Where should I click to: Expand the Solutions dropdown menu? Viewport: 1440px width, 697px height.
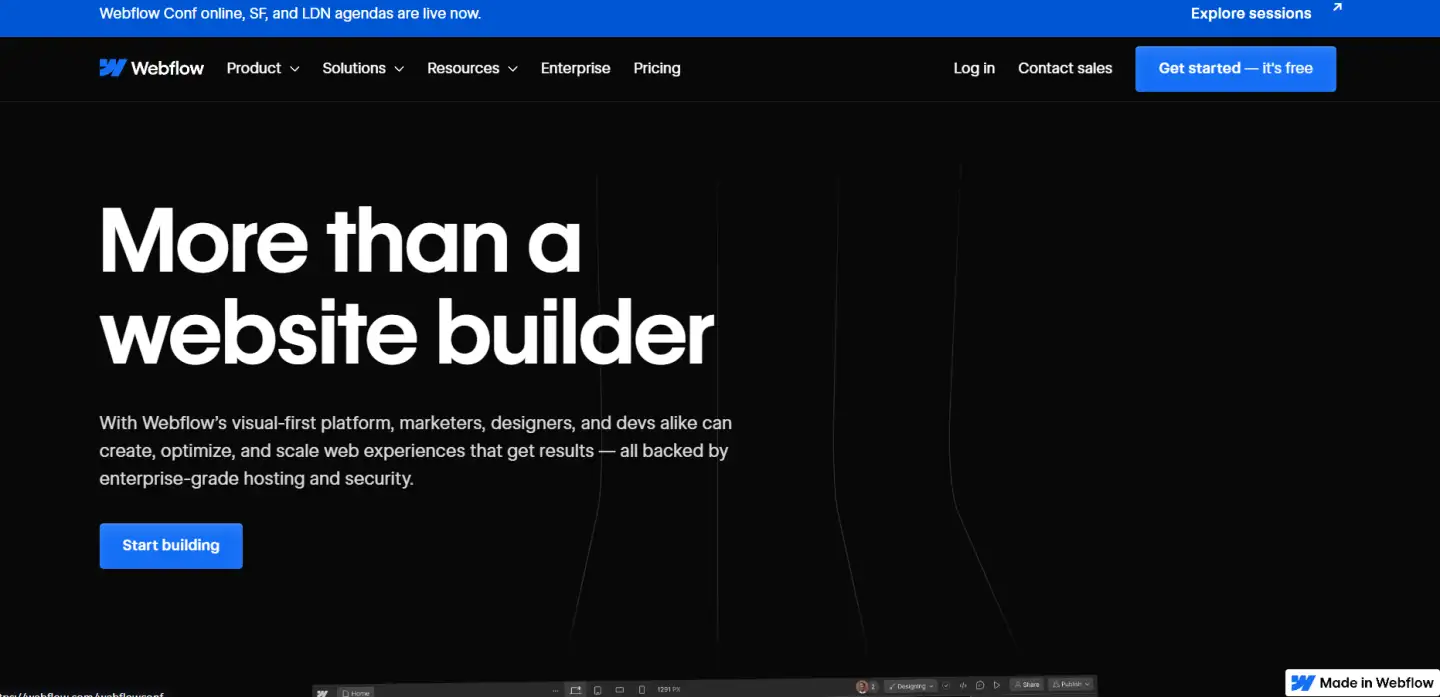(363, 68)
